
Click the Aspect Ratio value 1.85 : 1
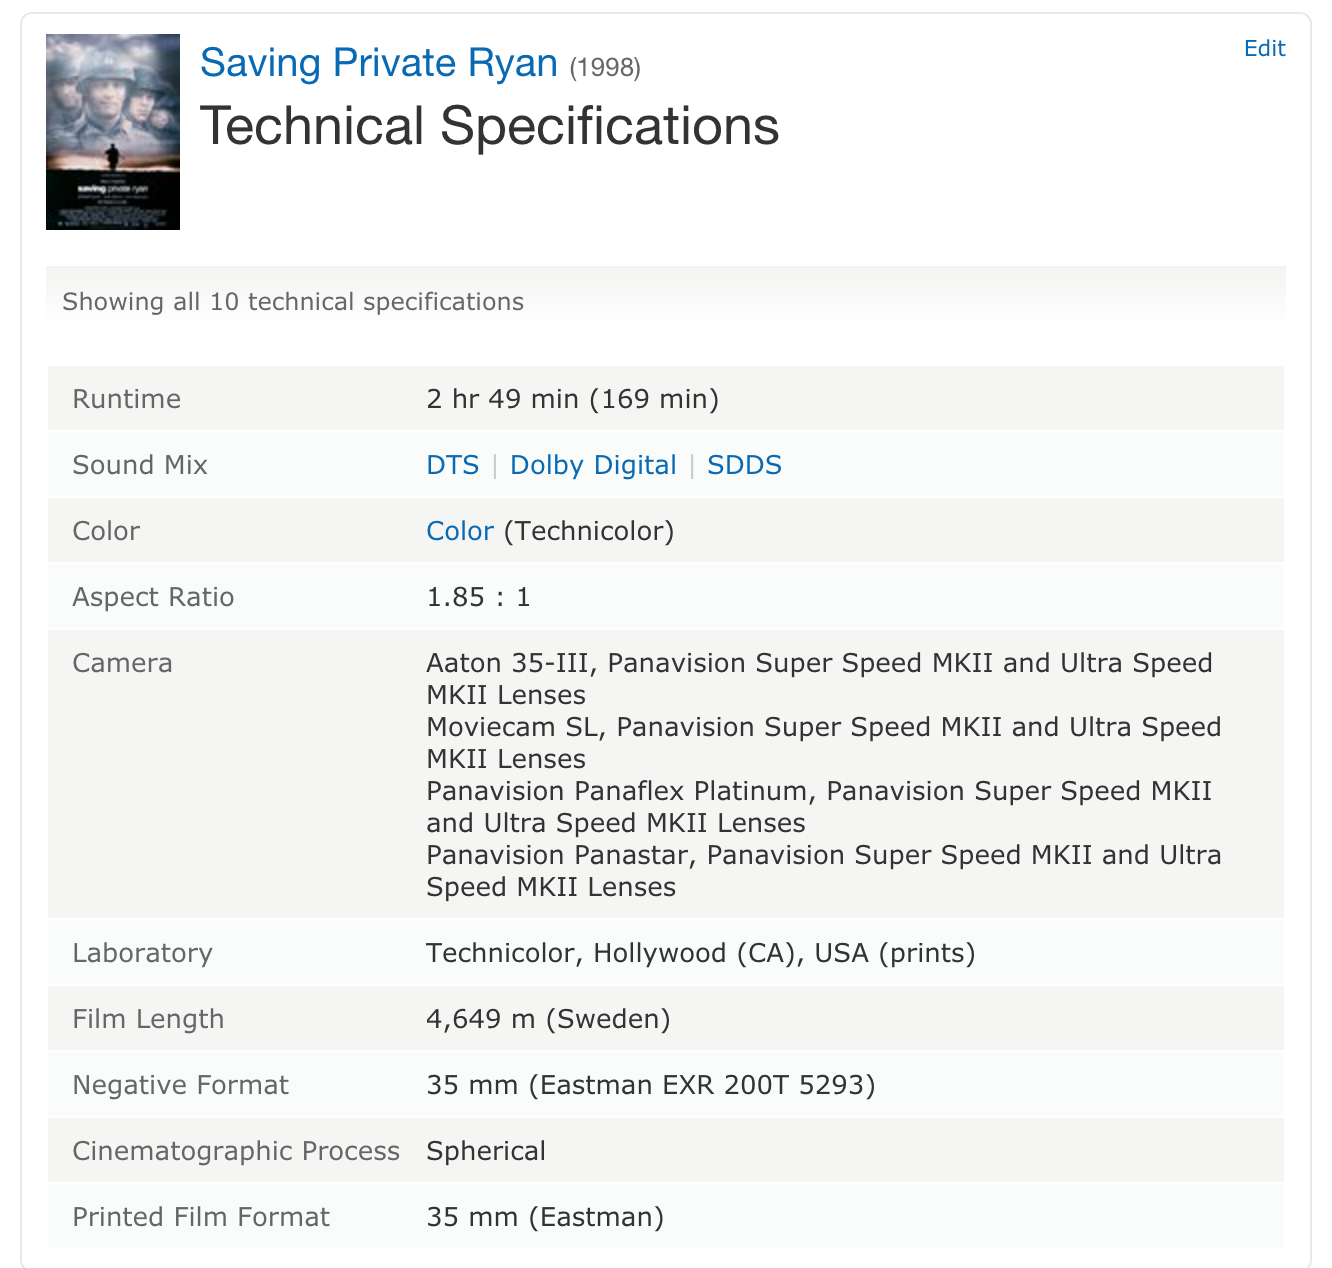point(478,597)
